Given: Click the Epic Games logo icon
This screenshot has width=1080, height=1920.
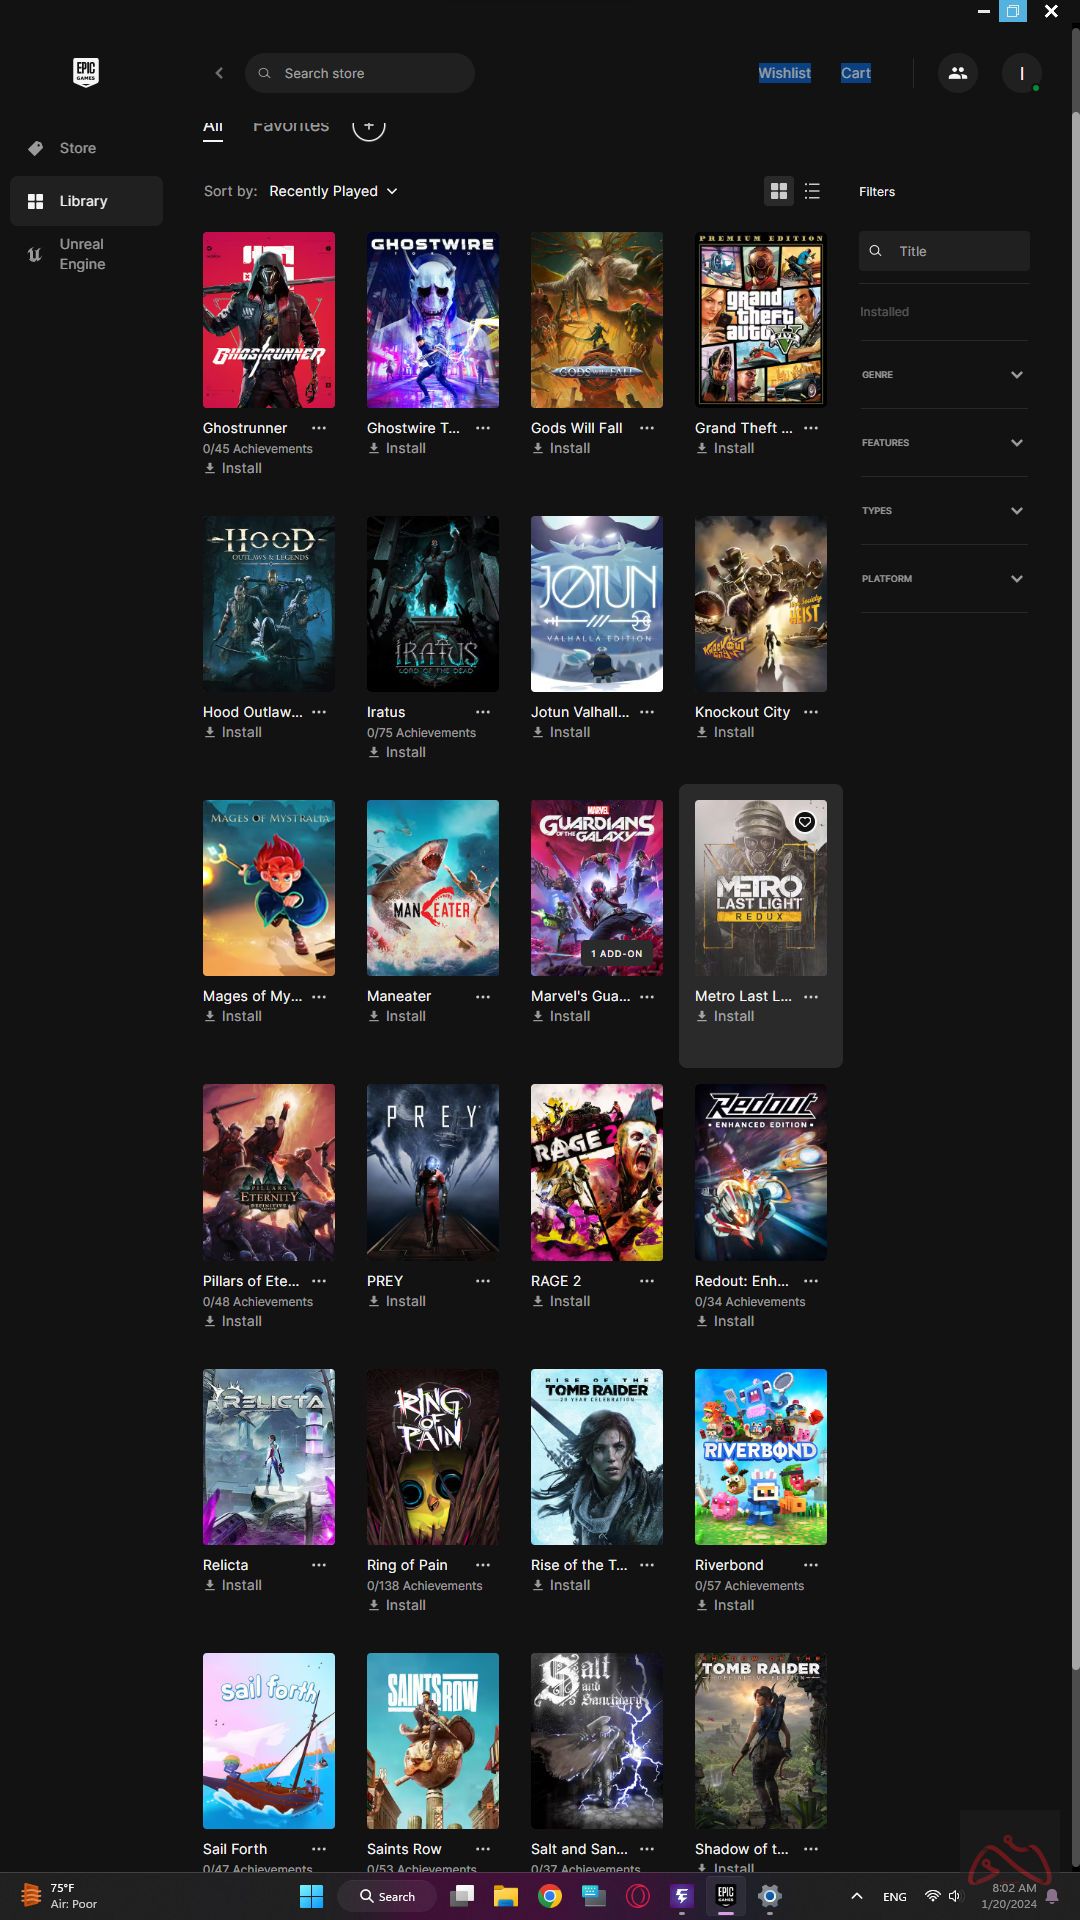Looking at the screenshot, I should tap(86, 72).
